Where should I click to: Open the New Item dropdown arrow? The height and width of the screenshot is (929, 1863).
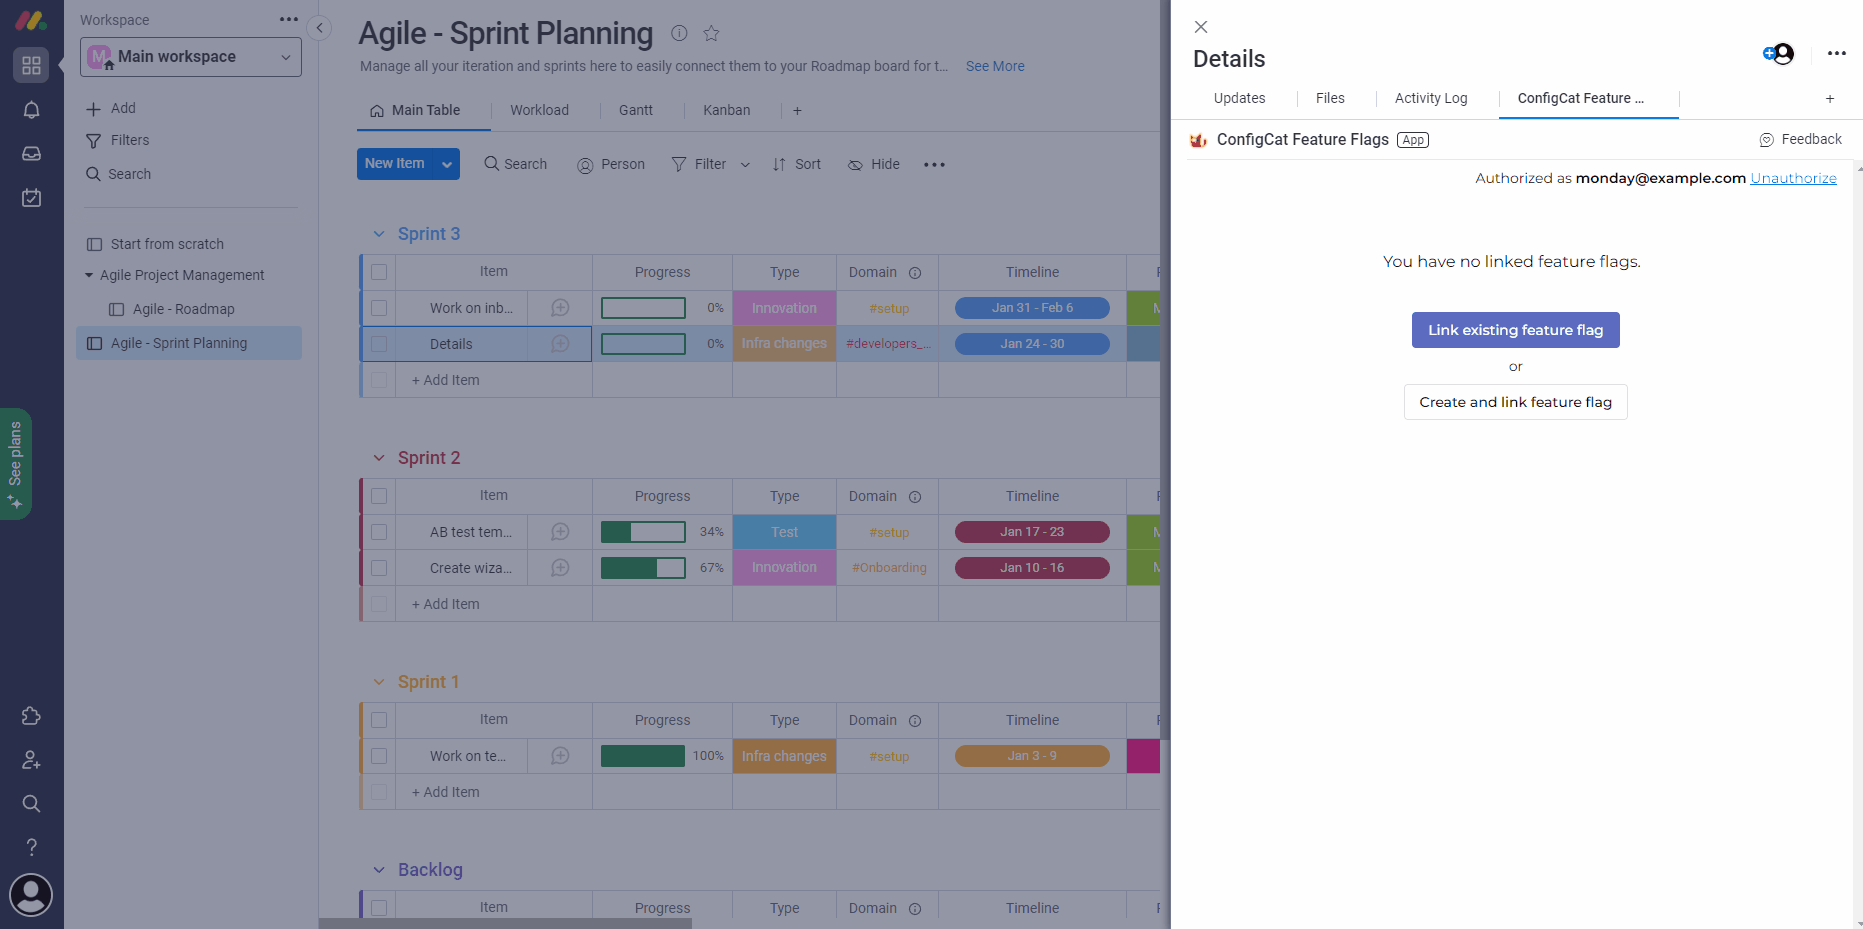pyautogui.click(x=446, y=163)
